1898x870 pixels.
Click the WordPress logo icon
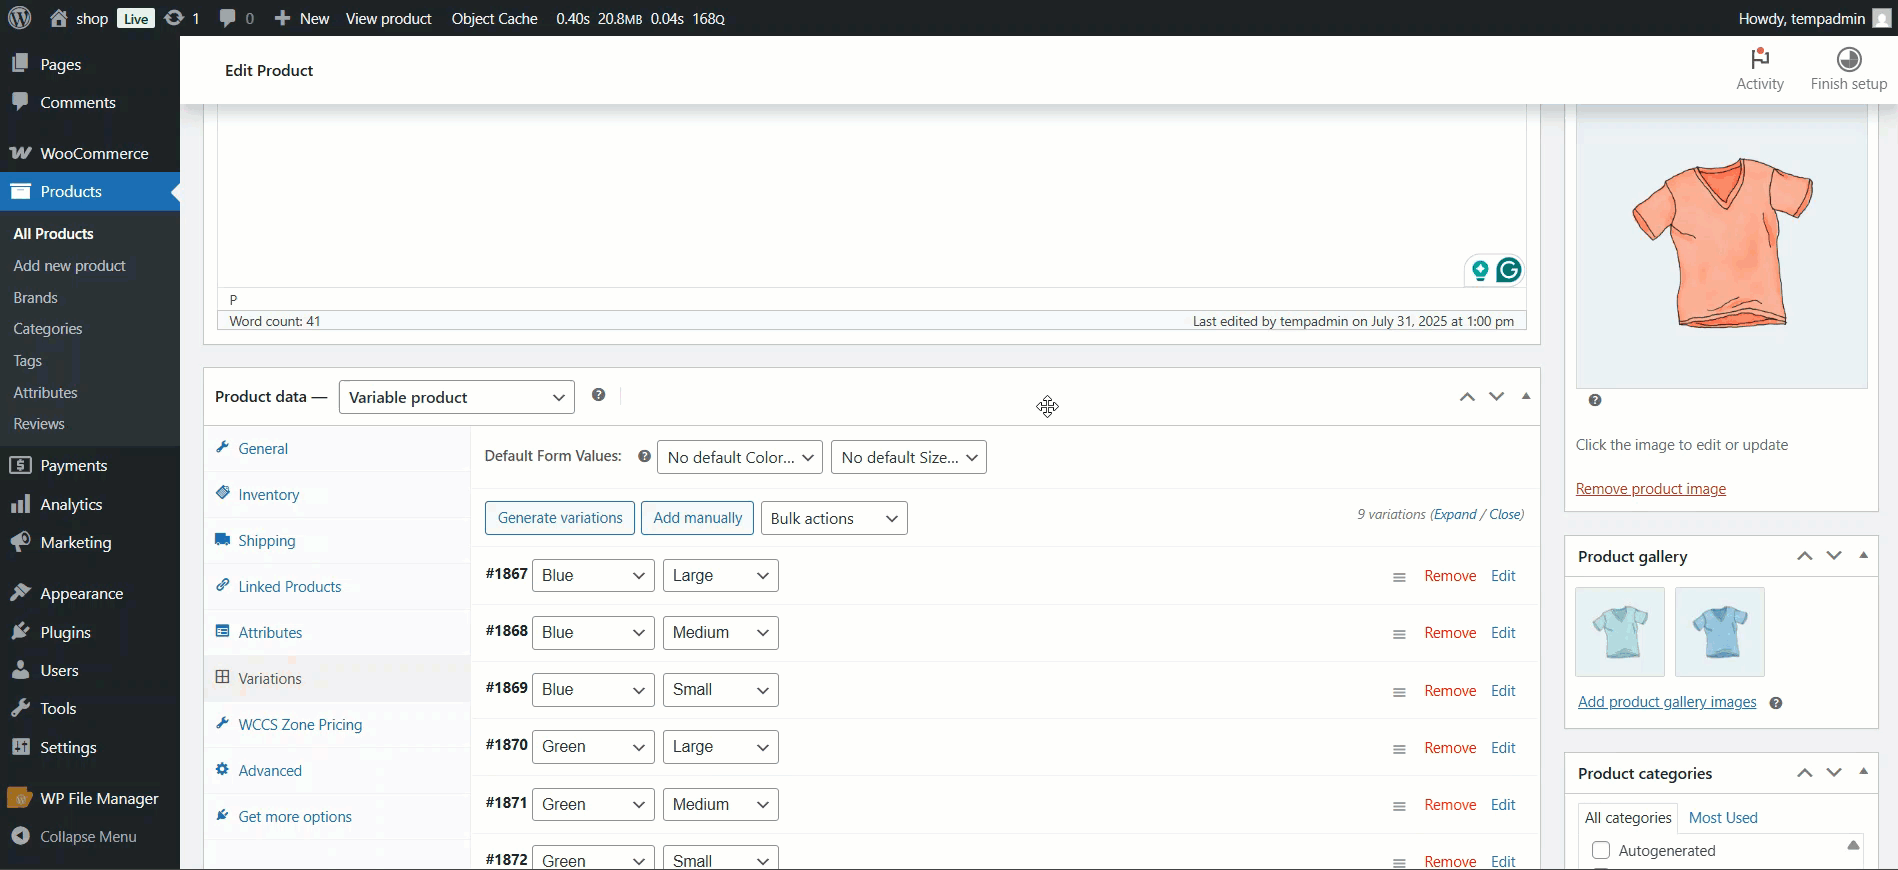pos(20,18)
